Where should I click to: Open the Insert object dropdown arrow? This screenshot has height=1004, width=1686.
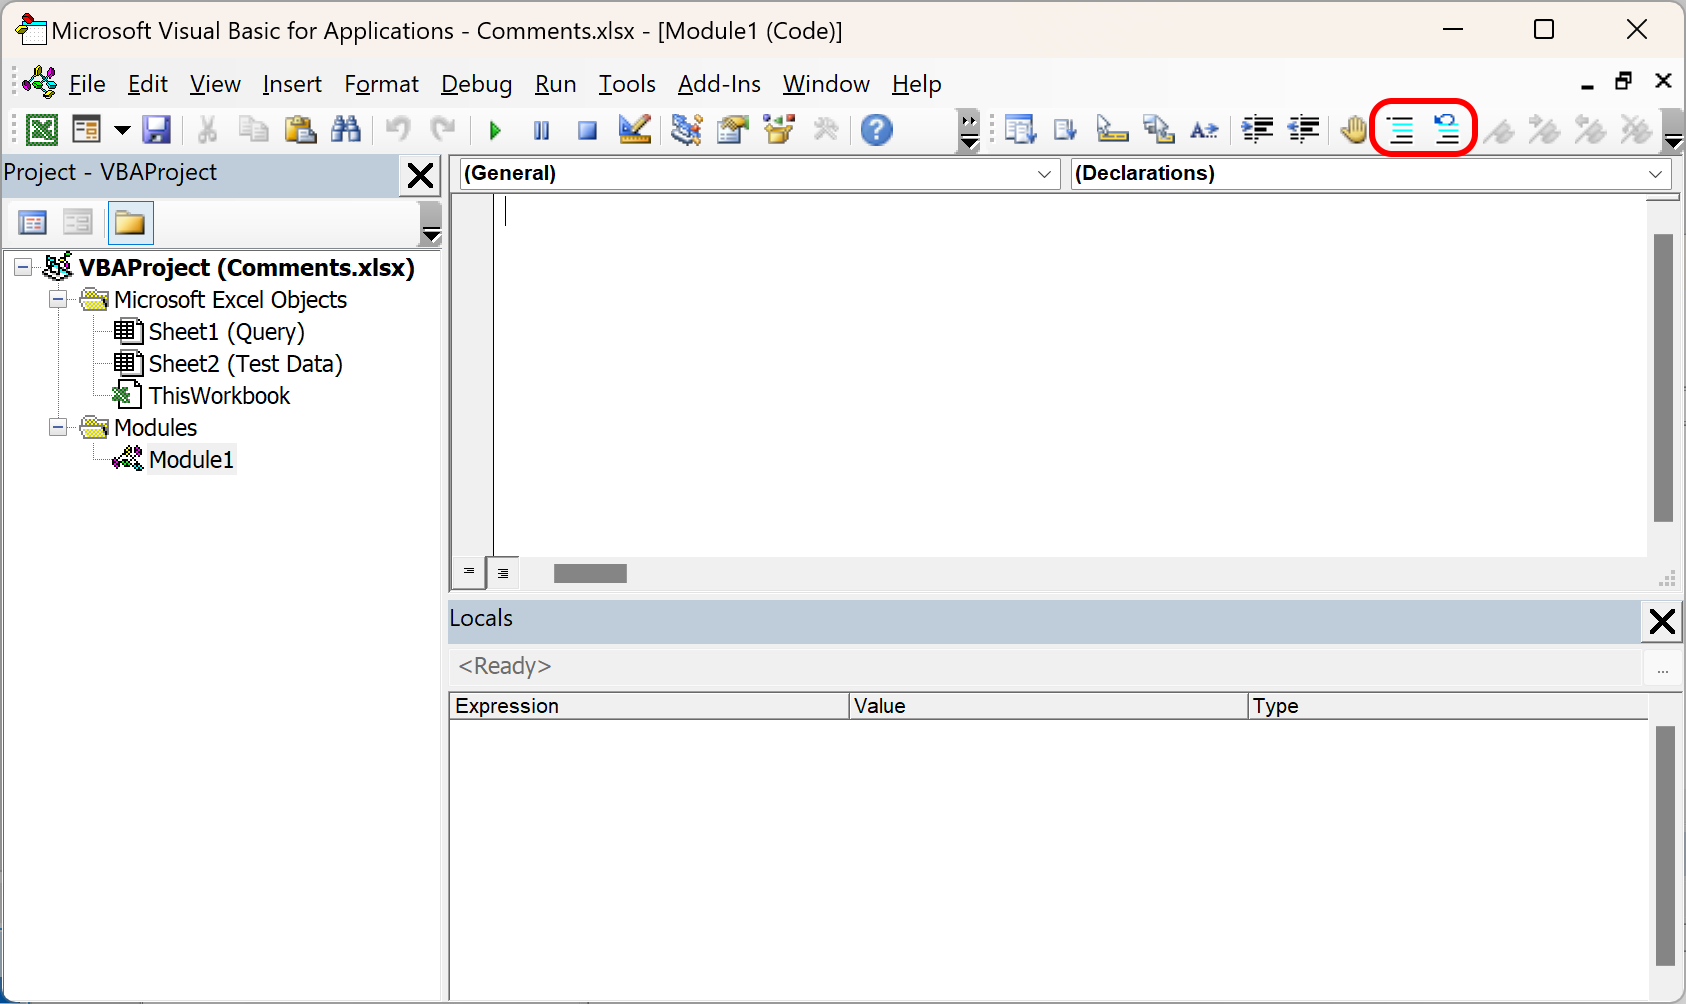122,130
